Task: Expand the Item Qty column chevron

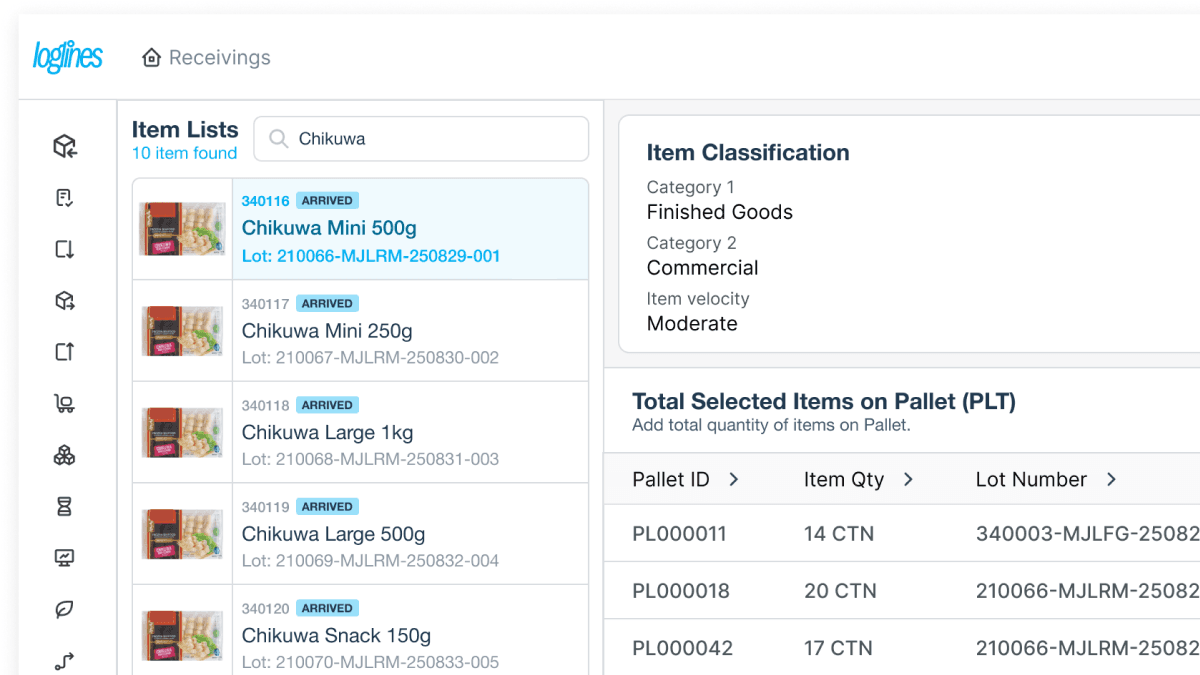Action: point(908,480)
